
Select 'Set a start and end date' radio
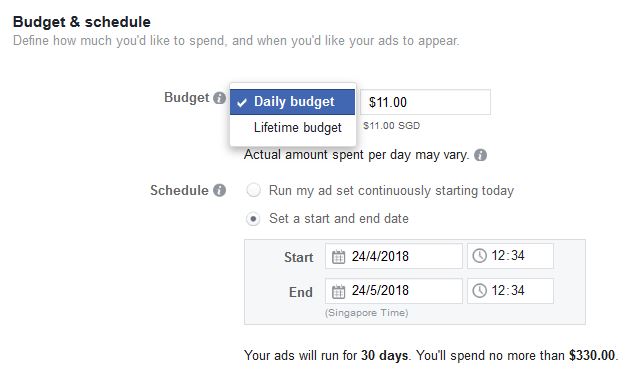253,219
